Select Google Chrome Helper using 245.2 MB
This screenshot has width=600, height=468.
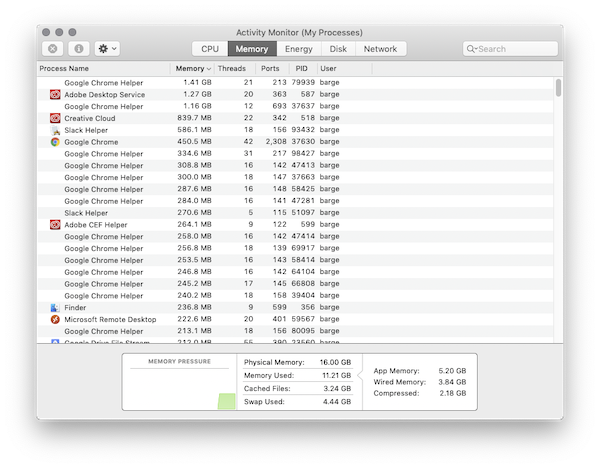click(x=295, y=284)
